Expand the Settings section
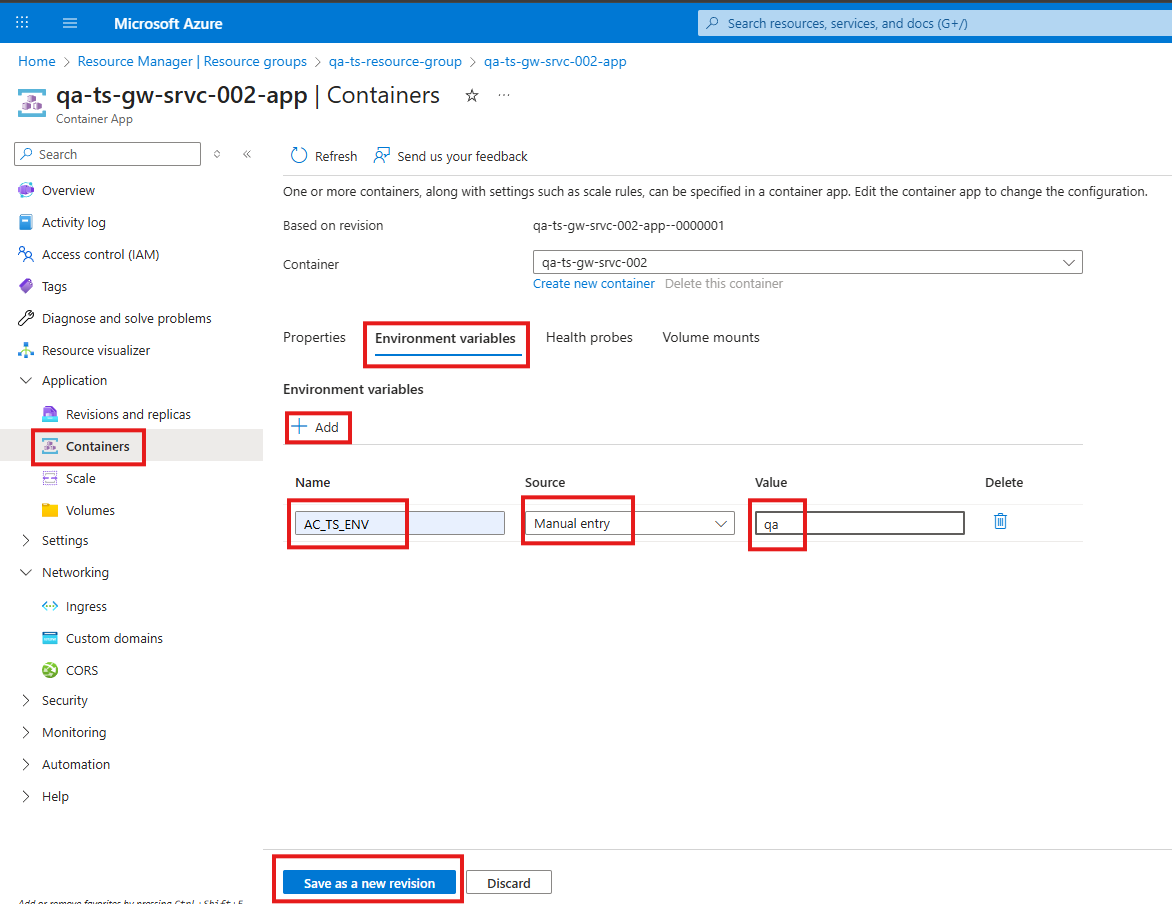1172x904 pixels. (x=26, y=541)
